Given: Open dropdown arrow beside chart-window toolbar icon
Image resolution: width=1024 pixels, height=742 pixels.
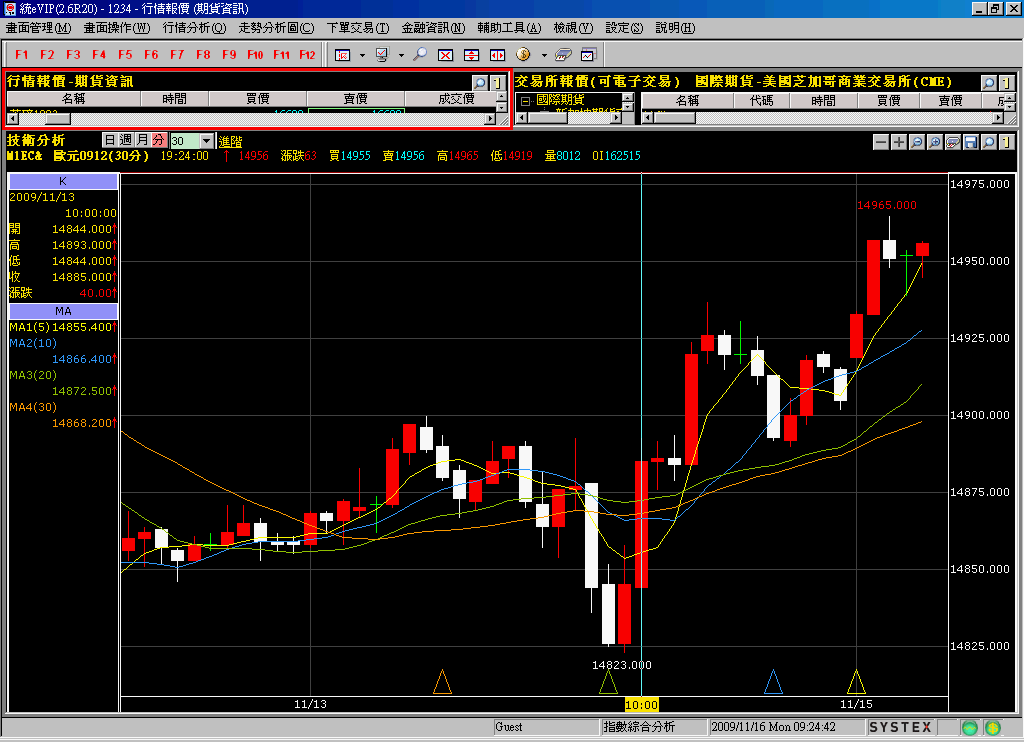Looking at the screenshot, I should [362, 55].
